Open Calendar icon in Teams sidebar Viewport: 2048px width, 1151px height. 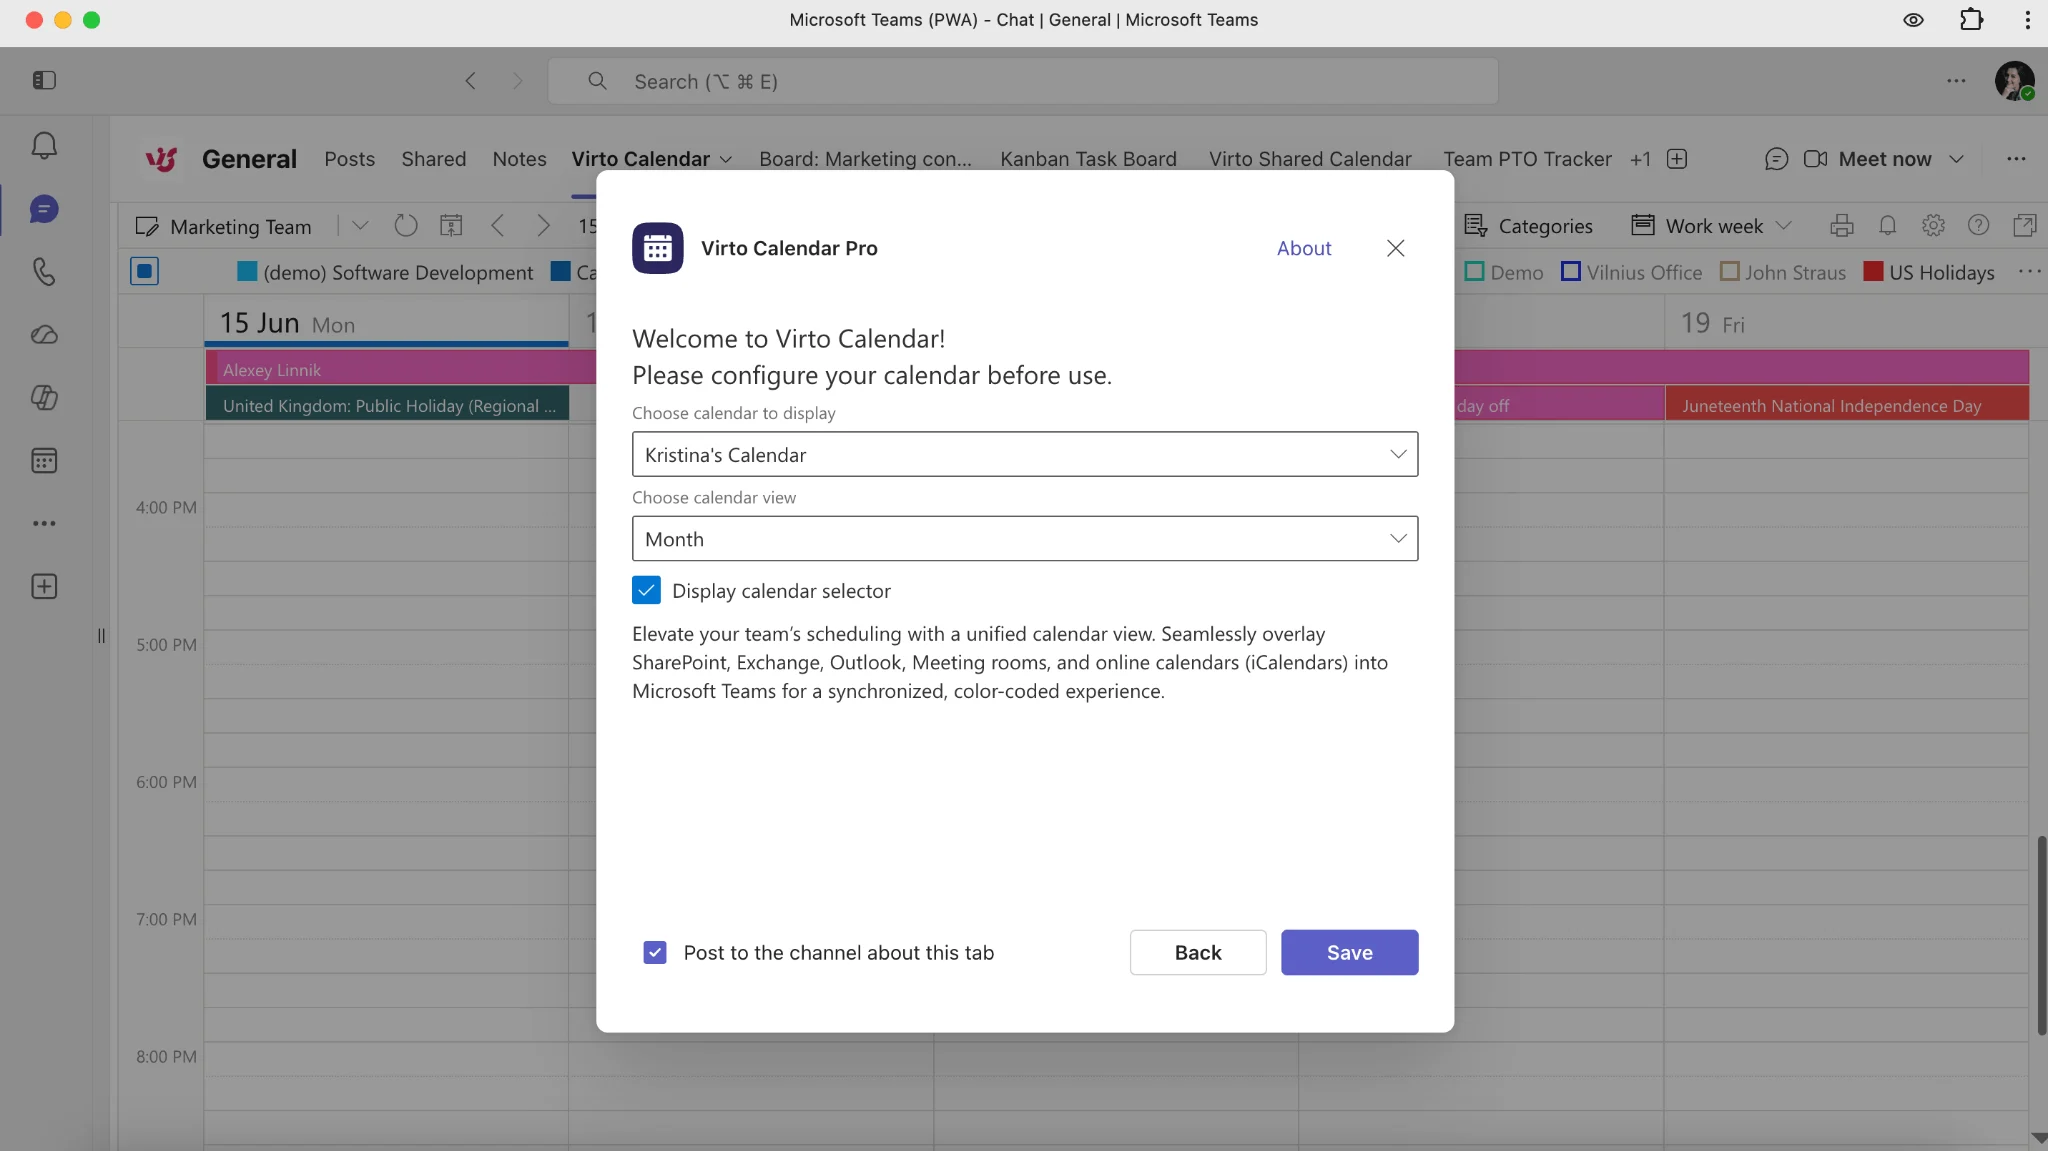click(x=44, y=461)
